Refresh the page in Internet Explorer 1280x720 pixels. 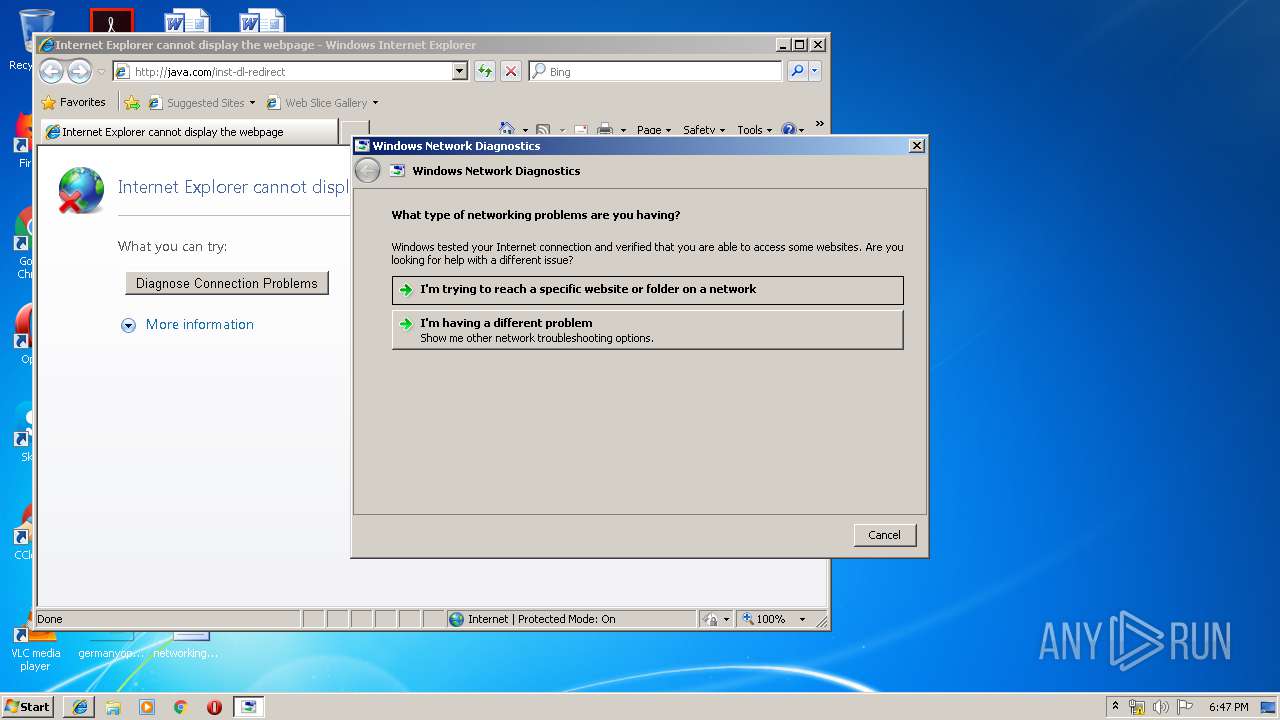click(x=485, y=71)
